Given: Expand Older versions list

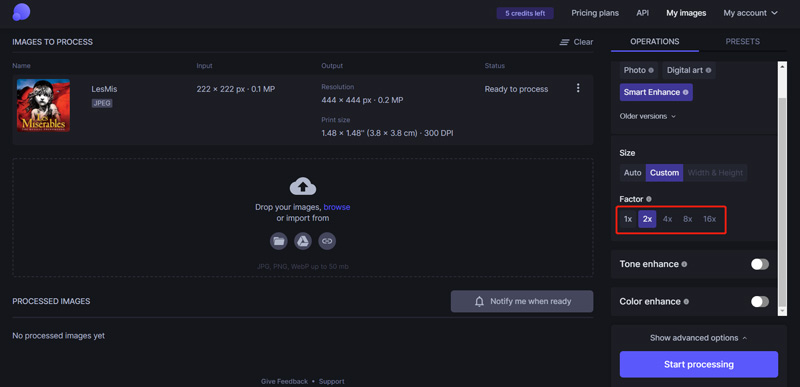Looking at the screenshot, I should [x=647, y=116].
